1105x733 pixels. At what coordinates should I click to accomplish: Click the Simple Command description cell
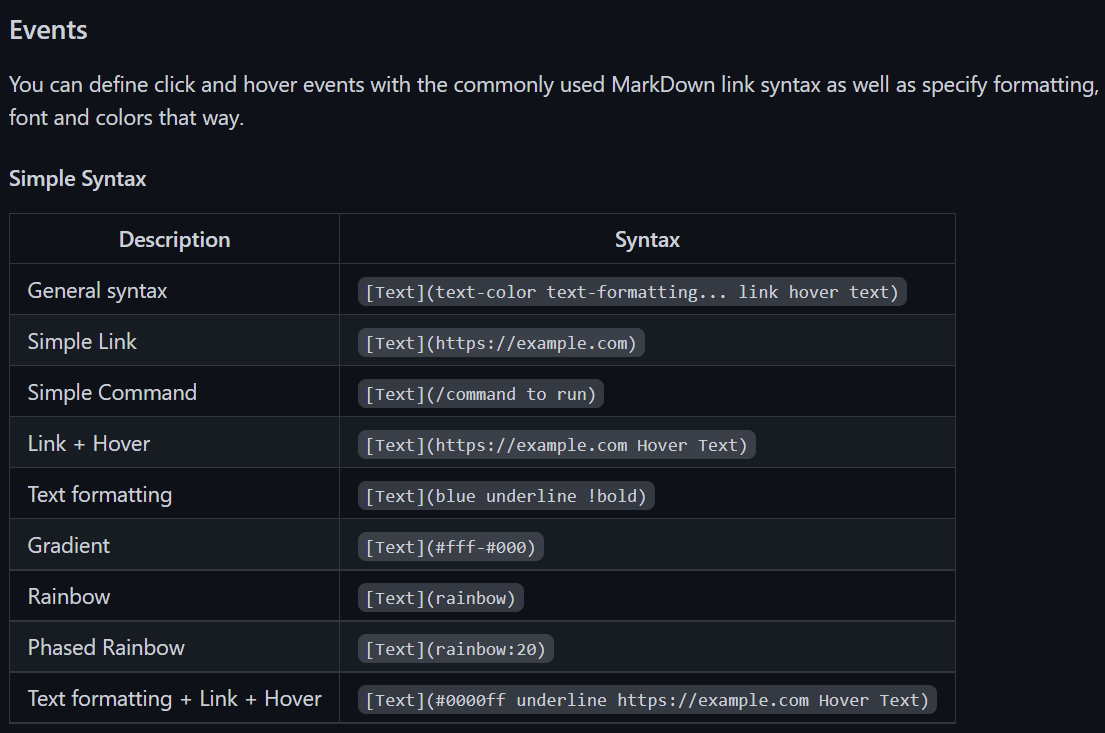coord(174,392)
